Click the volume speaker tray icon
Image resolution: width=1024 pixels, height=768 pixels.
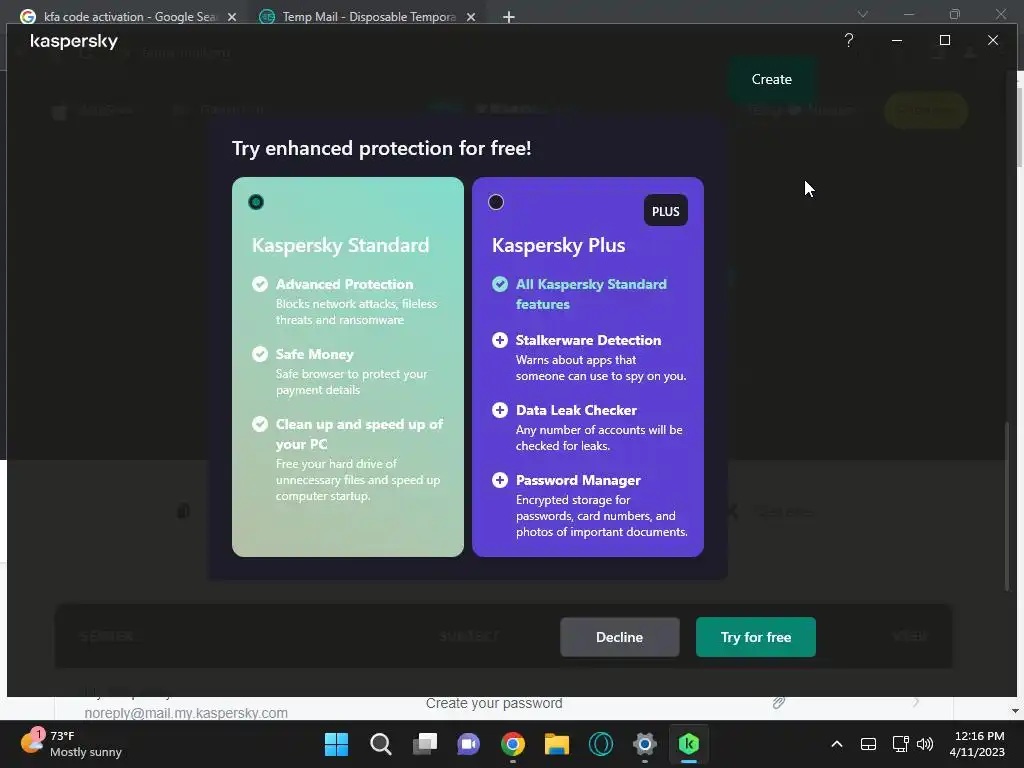pos(925,744)
